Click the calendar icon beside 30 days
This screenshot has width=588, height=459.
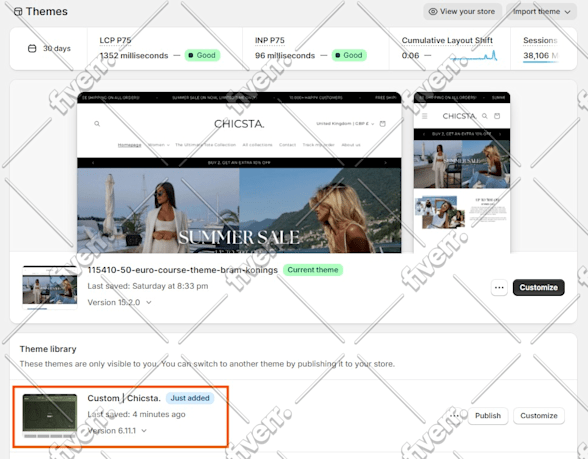pos(32,48)
